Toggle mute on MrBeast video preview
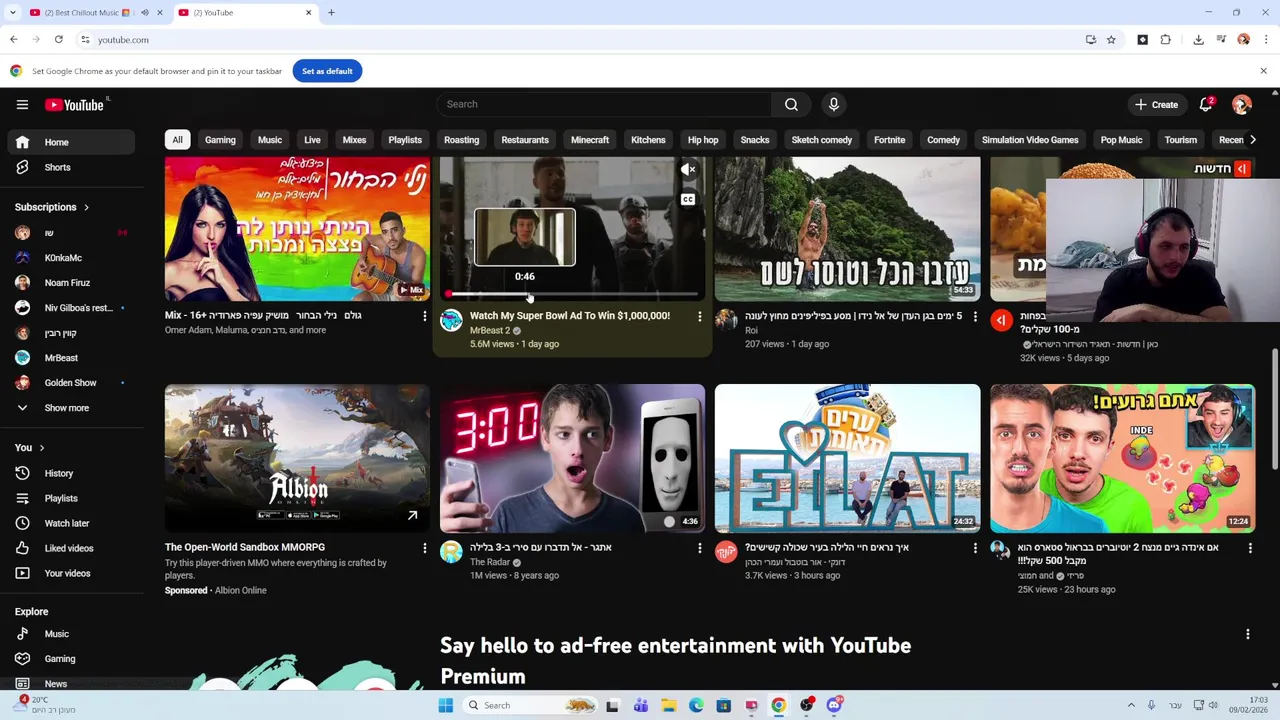 pos(688,171)
